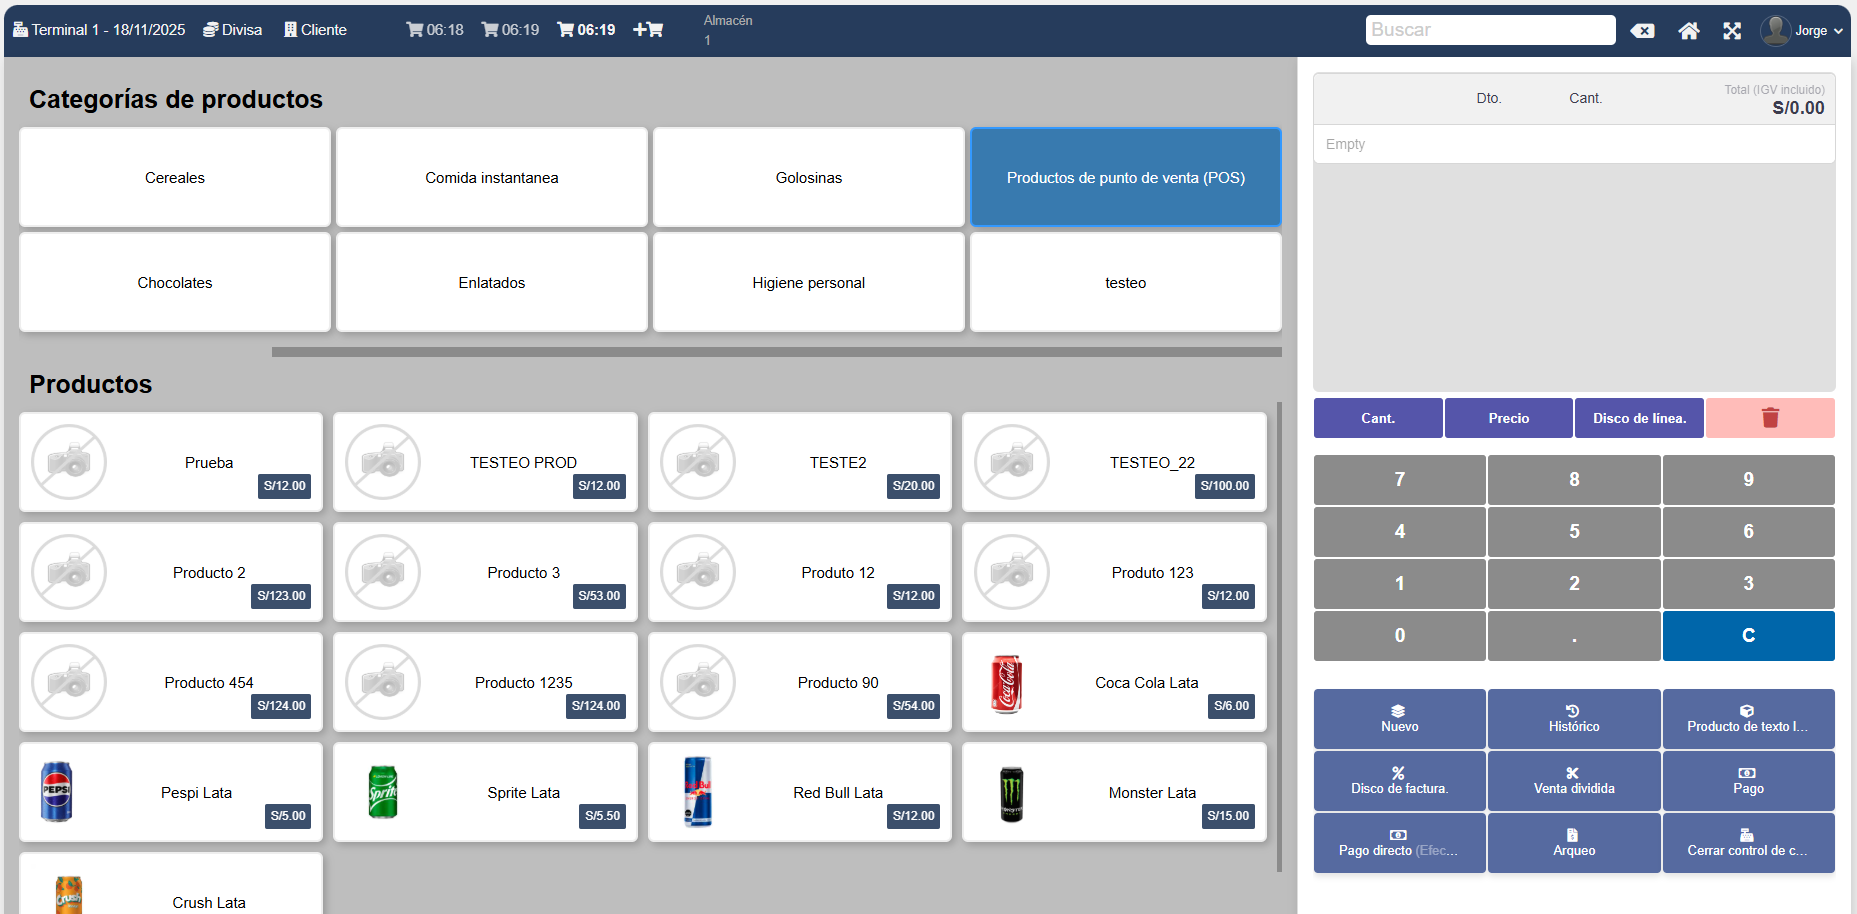
Task: Select the active bold 06:19 cart ticket
Action: (586, 30)
